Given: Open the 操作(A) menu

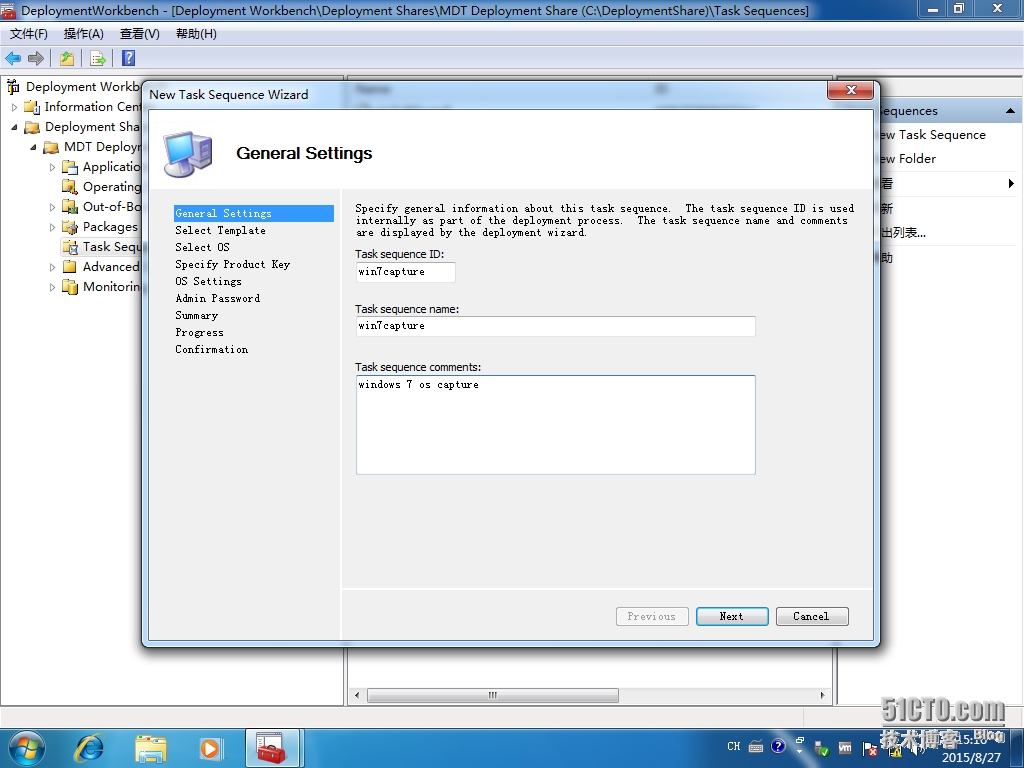Looking at the screenshot, I should [84, 34].
